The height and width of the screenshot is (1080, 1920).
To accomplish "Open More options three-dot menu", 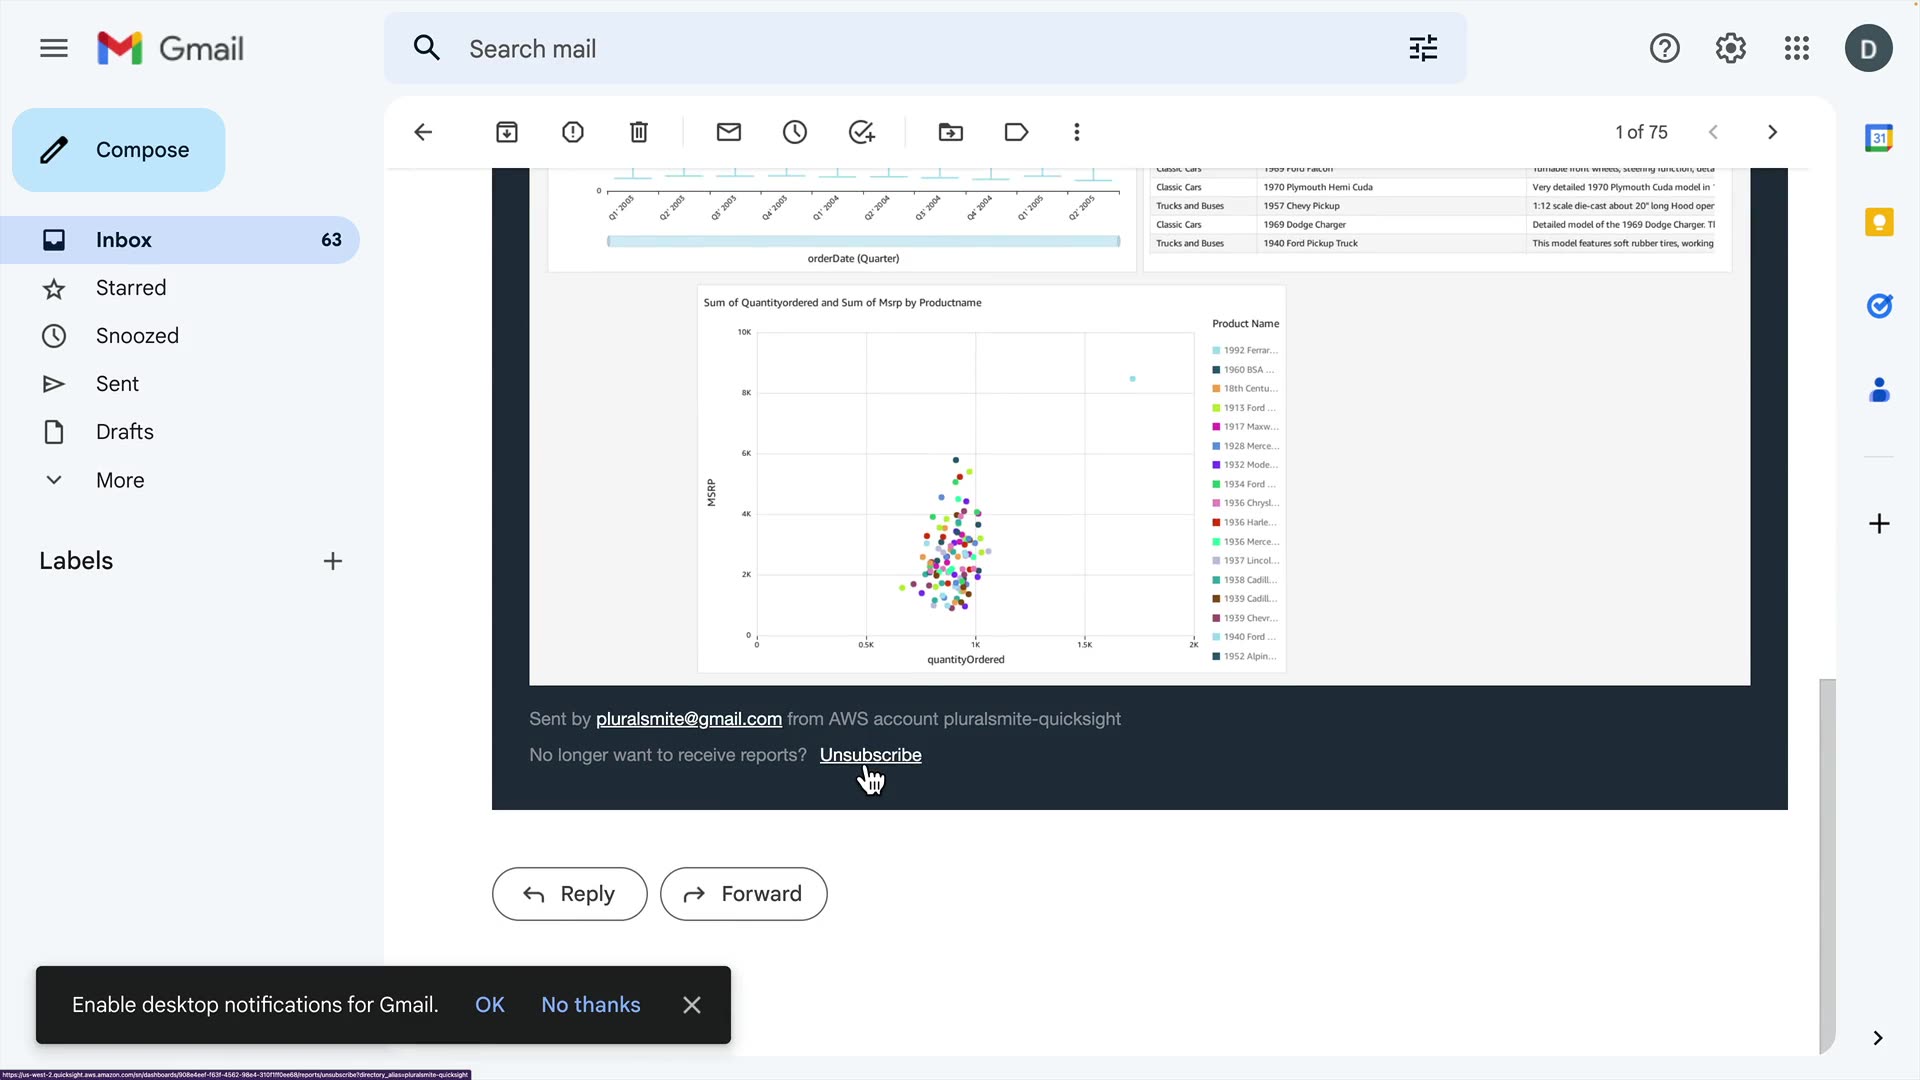I will coord(1077,132).
